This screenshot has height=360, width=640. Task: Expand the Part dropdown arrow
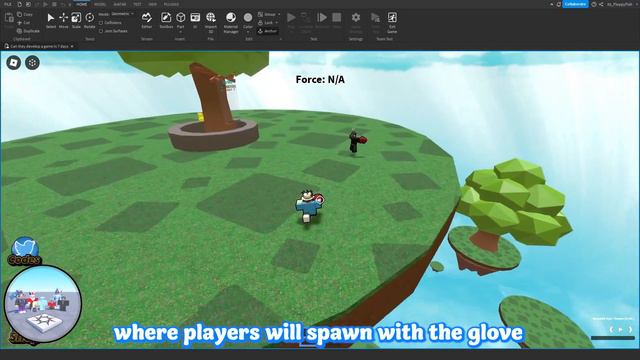pyautogui.click(x=180, y=31)
